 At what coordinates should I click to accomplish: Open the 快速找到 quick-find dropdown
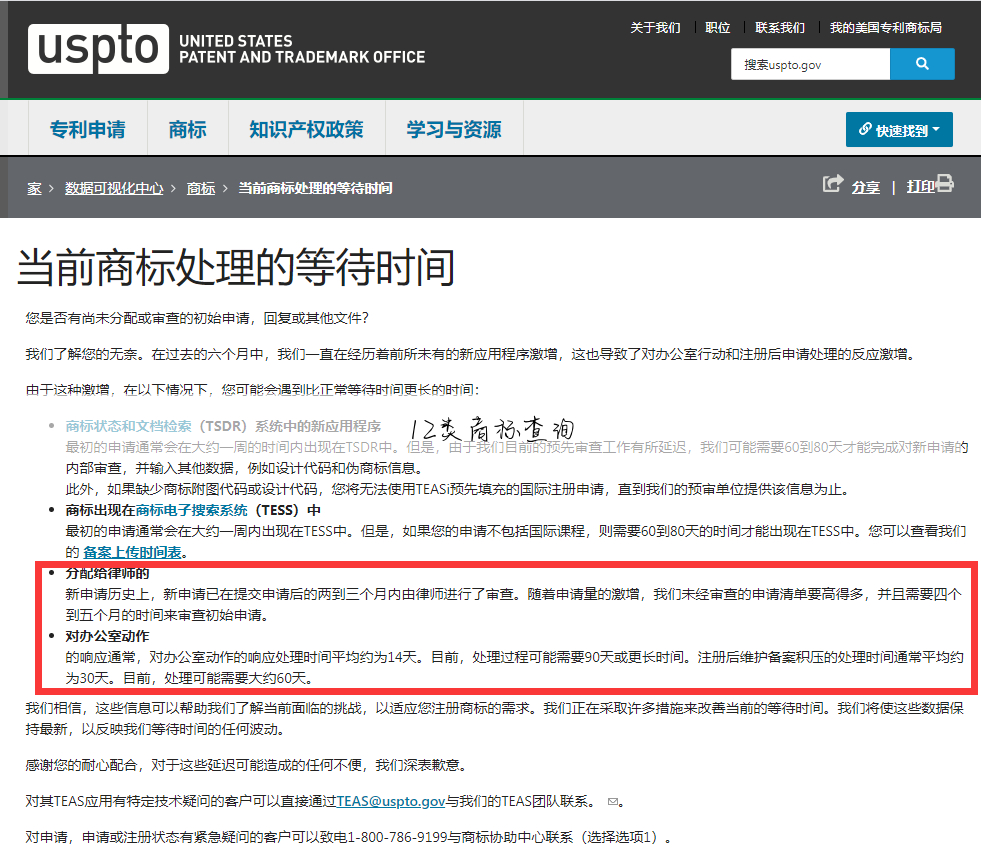(899, 130)
